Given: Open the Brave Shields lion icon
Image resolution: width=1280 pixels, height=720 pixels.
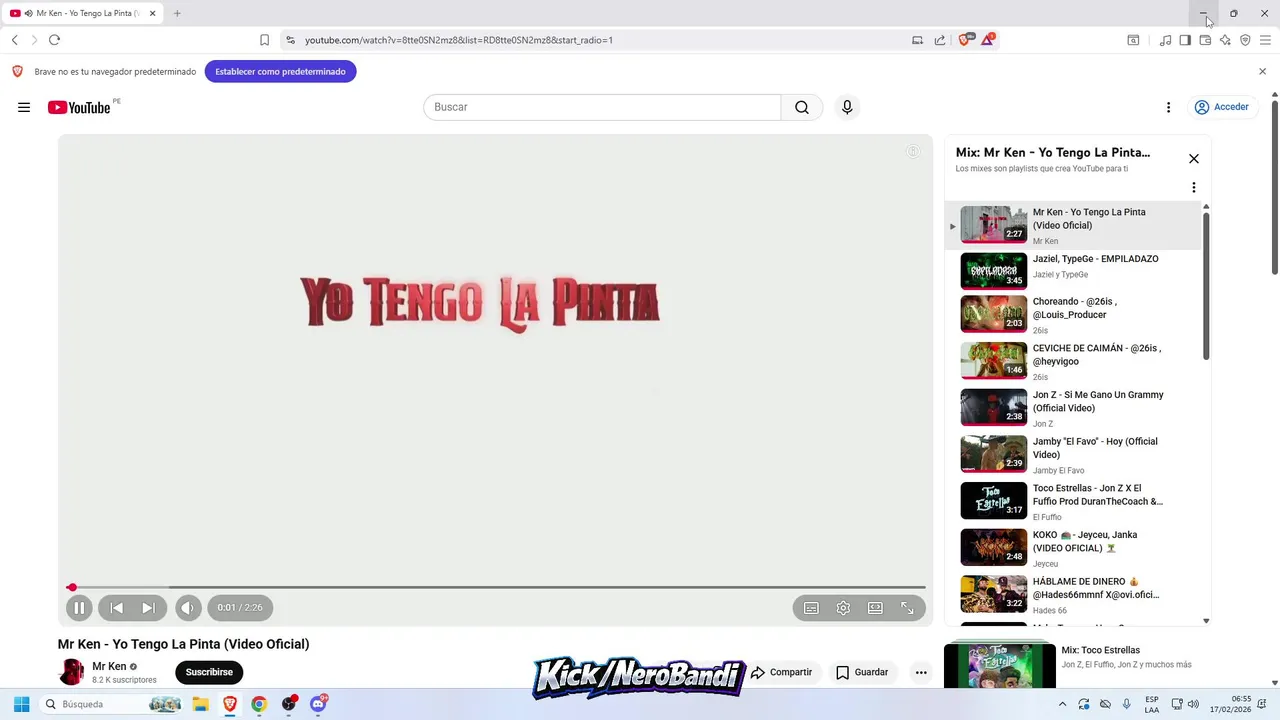Looking at the screenshot, I should click(966, 40).
